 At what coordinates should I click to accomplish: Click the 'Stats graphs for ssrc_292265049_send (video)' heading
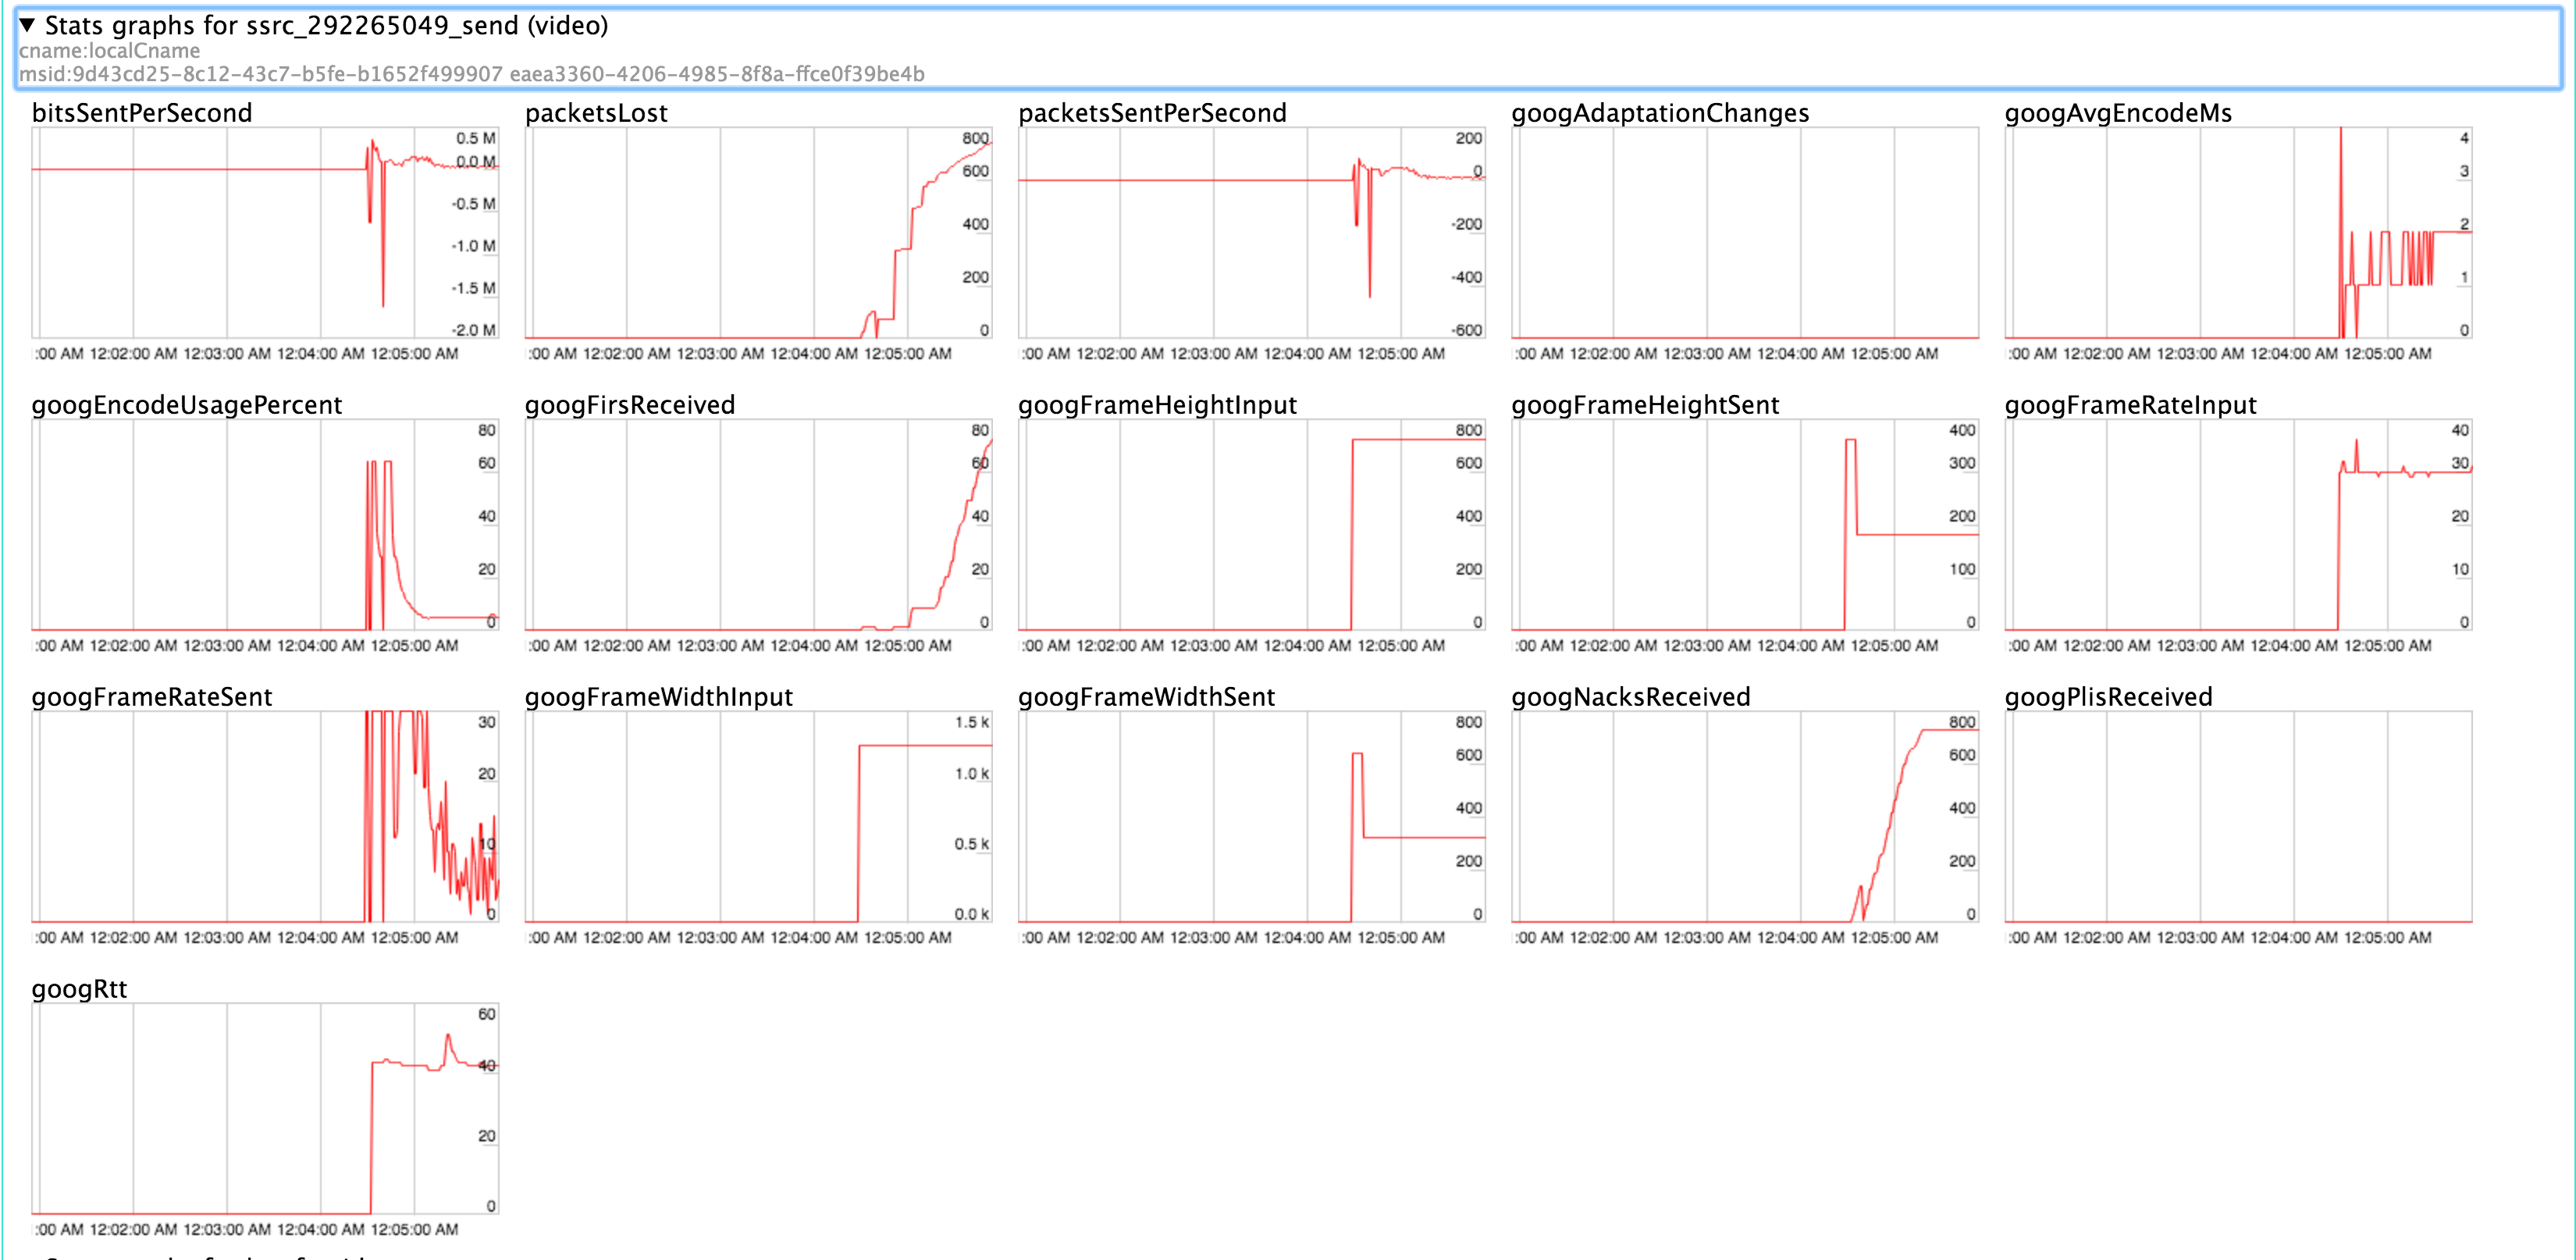(x=326, y=25)
